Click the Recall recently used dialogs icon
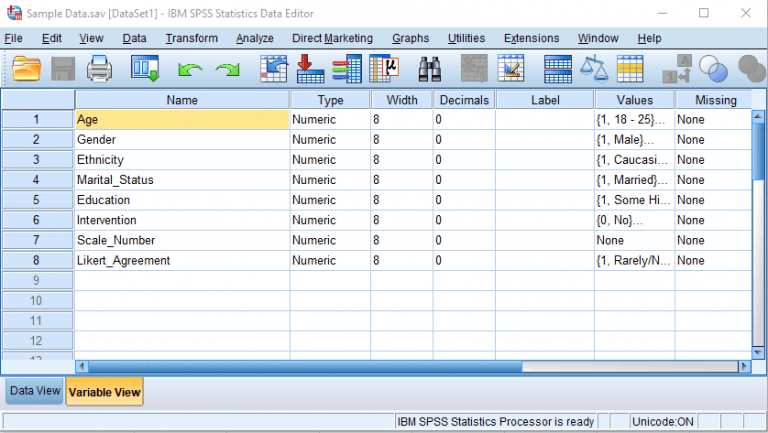The height and width of the screenshot is (433, 768). tap(145, 68)
